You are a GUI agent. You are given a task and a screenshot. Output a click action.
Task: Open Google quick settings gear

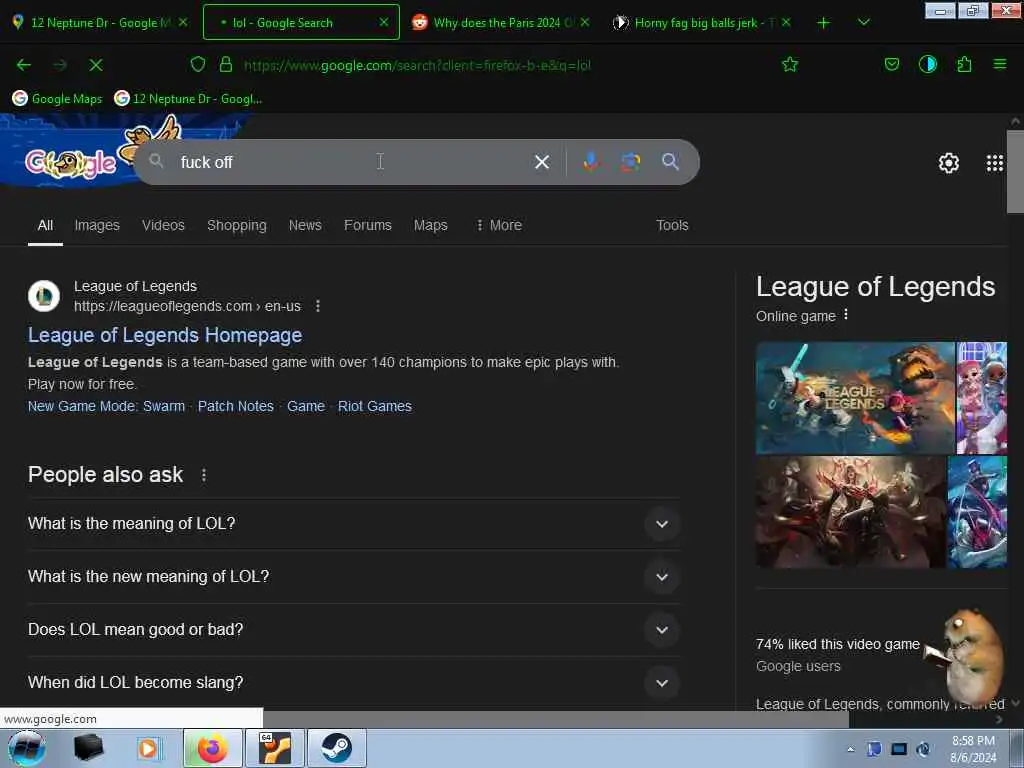tap(948, 163)
